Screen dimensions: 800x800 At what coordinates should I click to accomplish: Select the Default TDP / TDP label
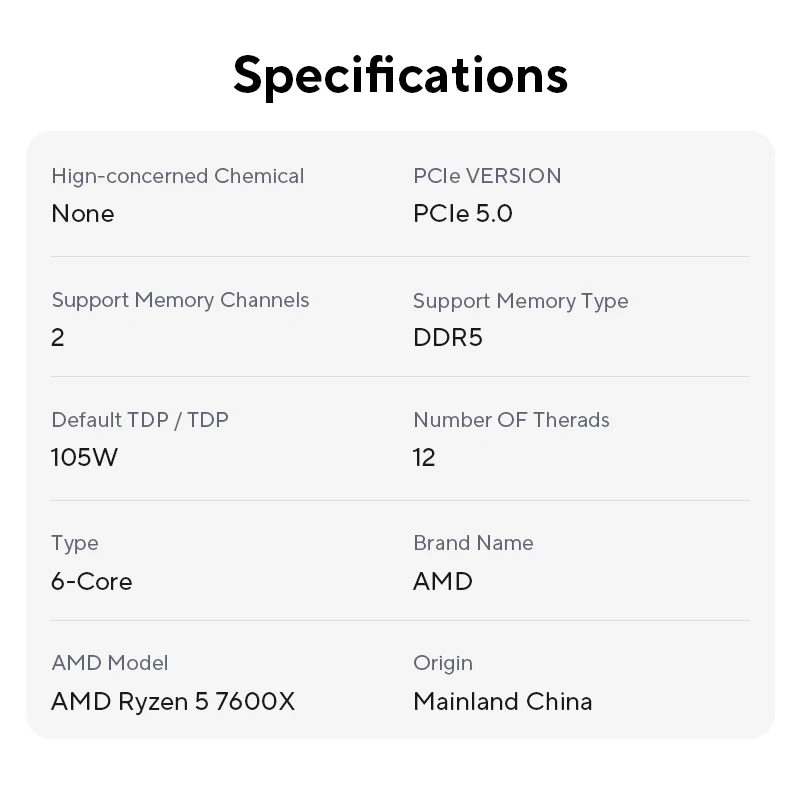(140, 420)
